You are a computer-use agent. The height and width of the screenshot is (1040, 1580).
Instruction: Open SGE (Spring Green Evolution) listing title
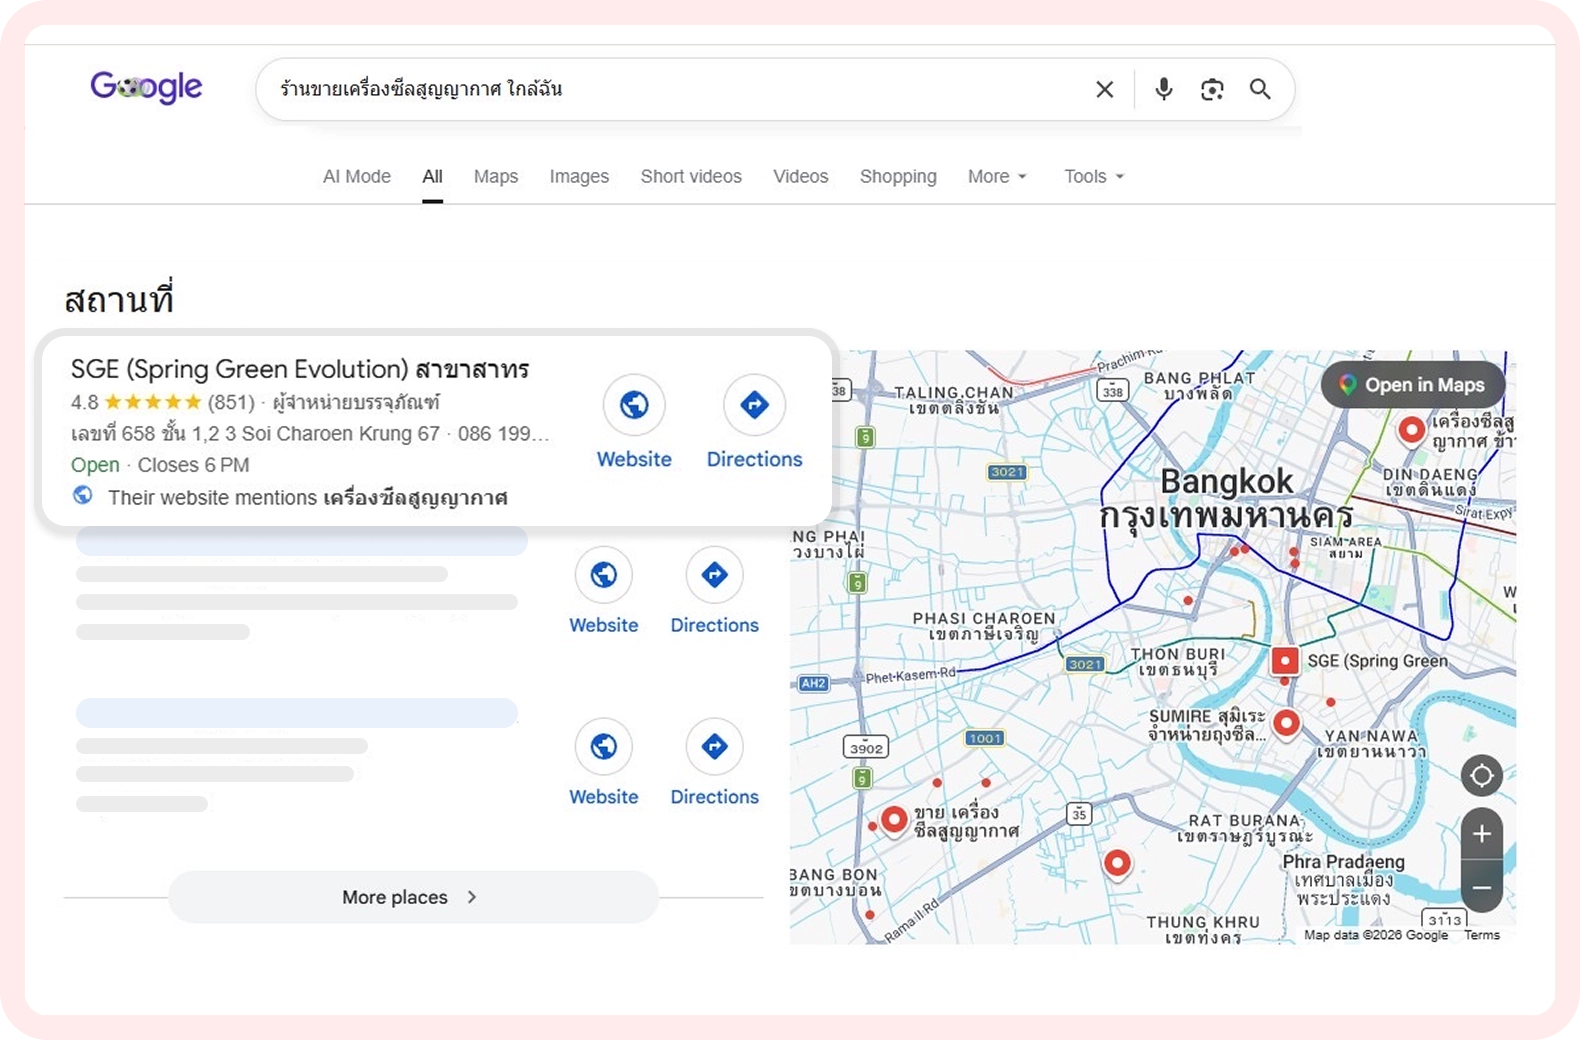(x=300, y=369)
